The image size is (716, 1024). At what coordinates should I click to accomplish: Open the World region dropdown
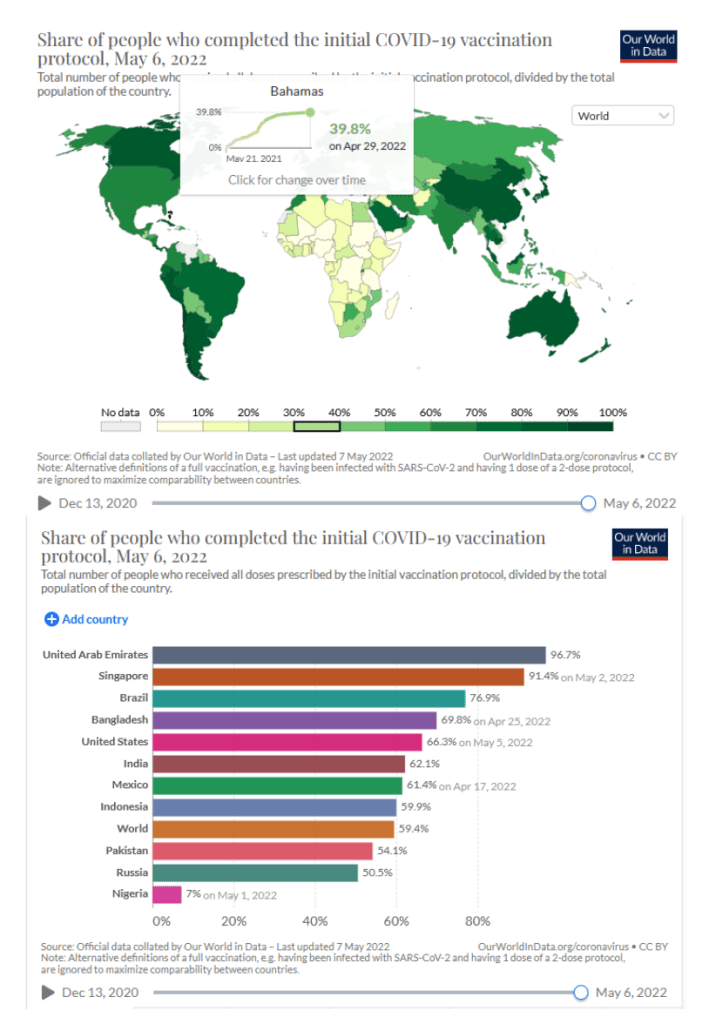point(623,116)
